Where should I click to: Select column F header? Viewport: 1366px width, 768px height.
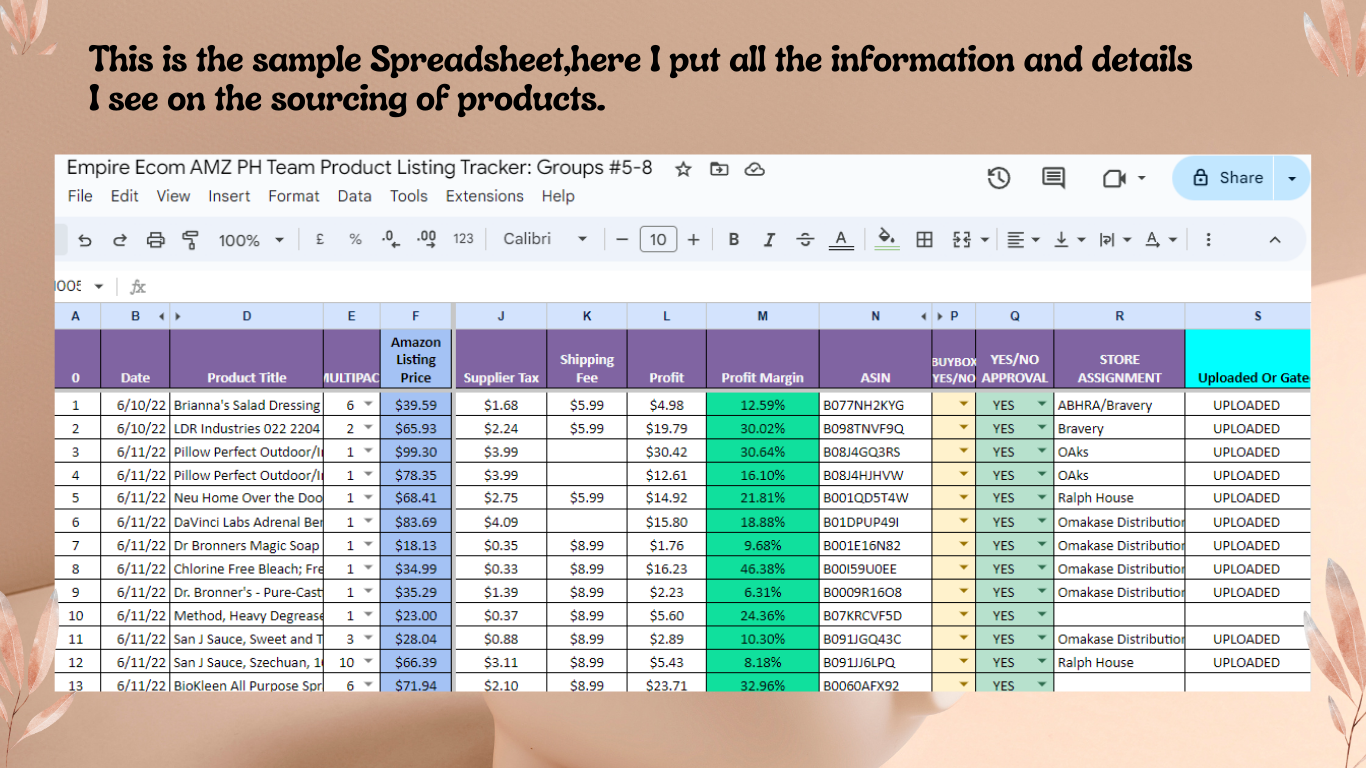[x=416, y=316]
